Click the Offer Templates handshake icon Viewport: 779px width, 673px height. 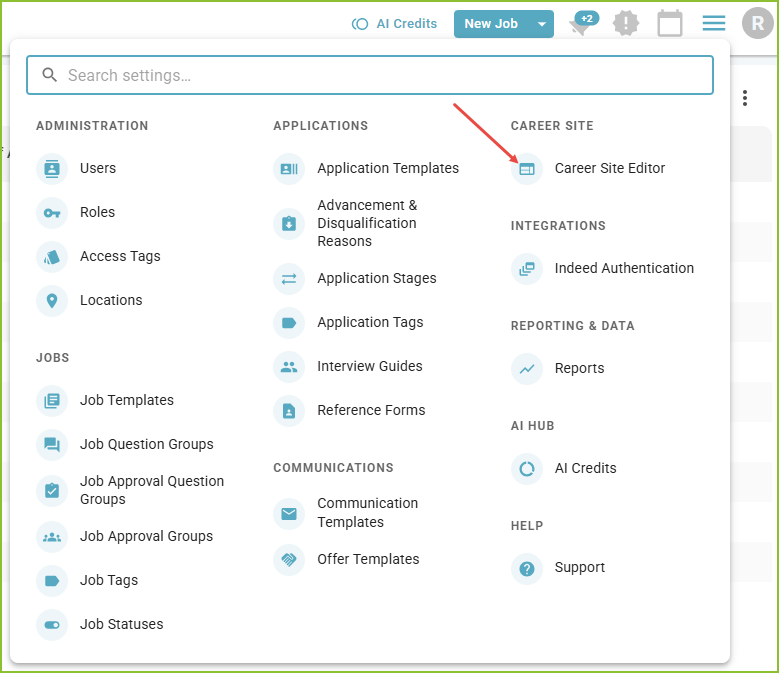pyautogui.click(x=289, y=560)
